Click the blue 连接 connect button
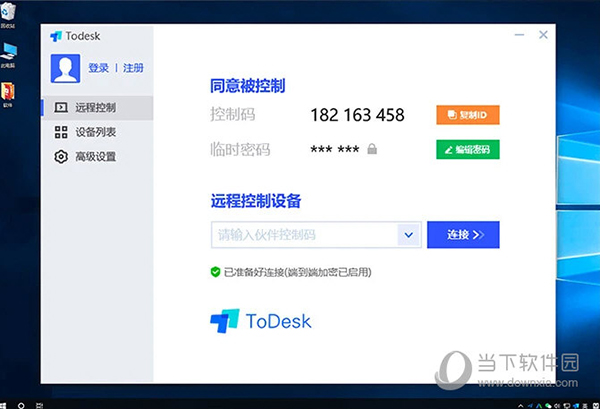This screenshot has width=600, height=409. click(x=463, y=235)
